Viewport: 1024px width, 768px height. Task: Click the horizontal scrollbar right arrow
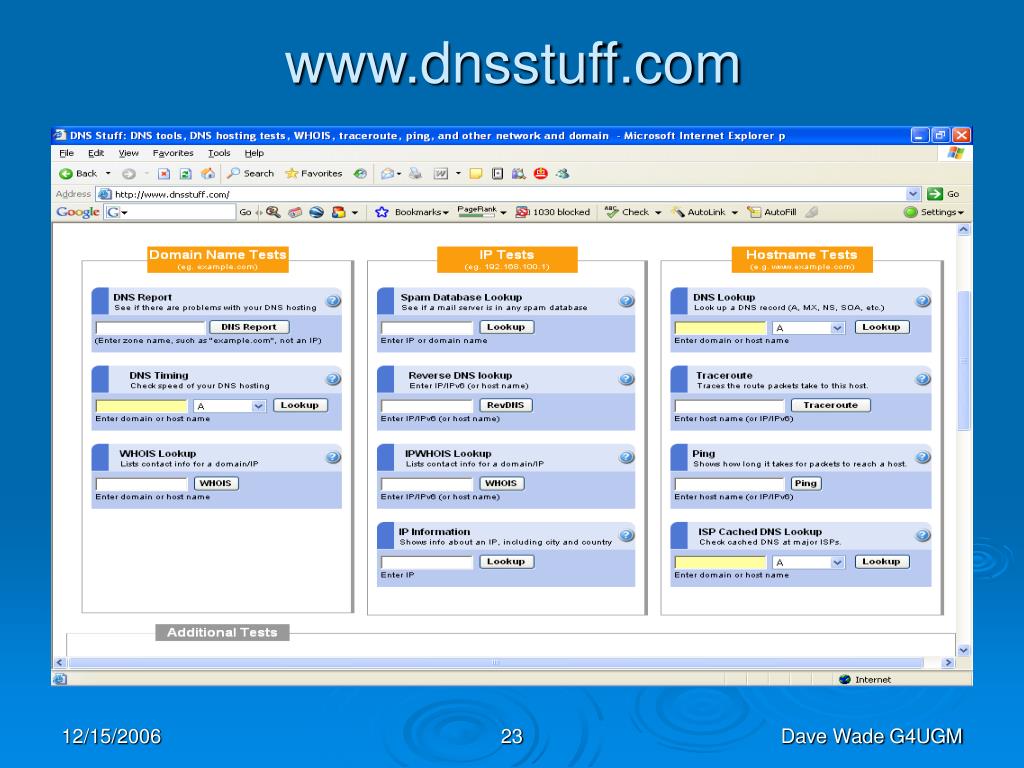tap(949, 663)
